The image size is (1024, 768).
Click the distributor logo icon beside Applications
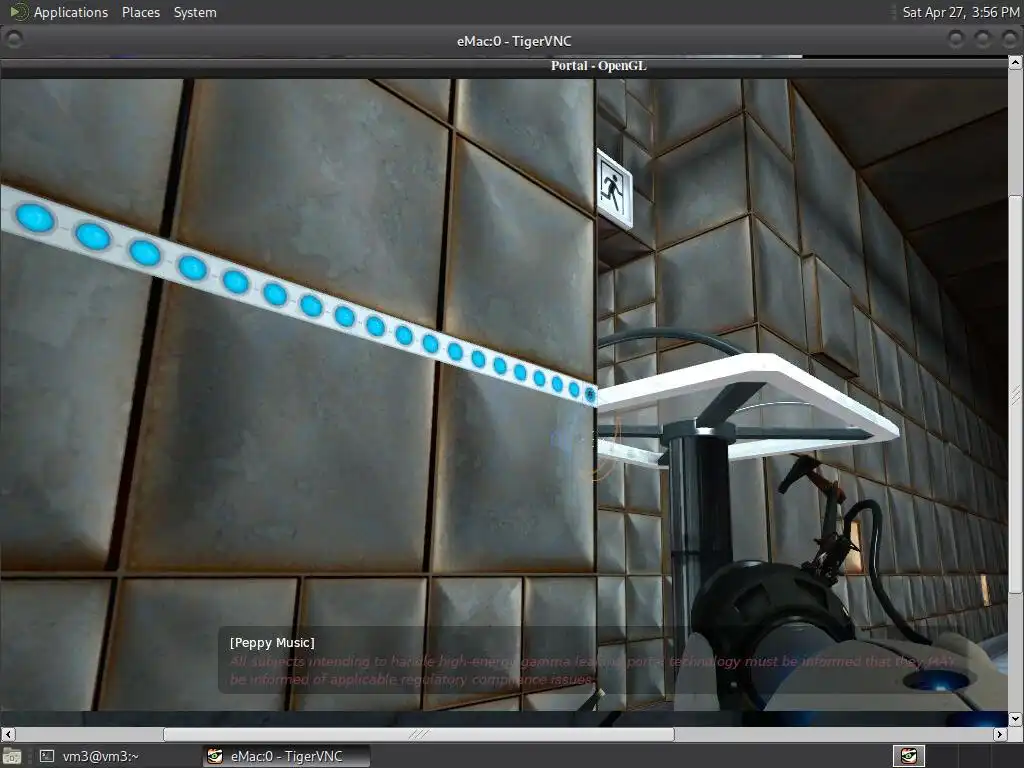[18, 12]
